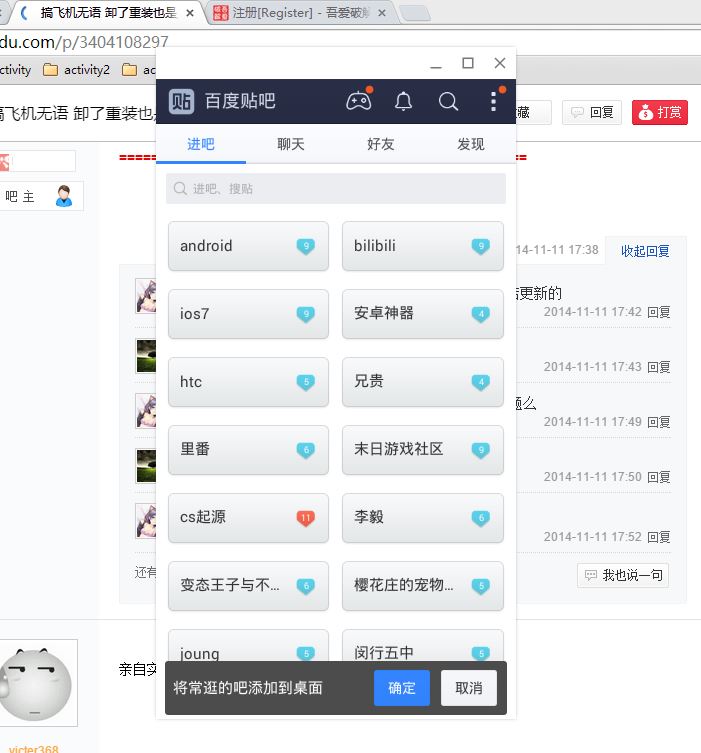This screenshot has height=753, width=701.
Task: Focus the 进吧、搜贴 search field
Action: (336, 189)
